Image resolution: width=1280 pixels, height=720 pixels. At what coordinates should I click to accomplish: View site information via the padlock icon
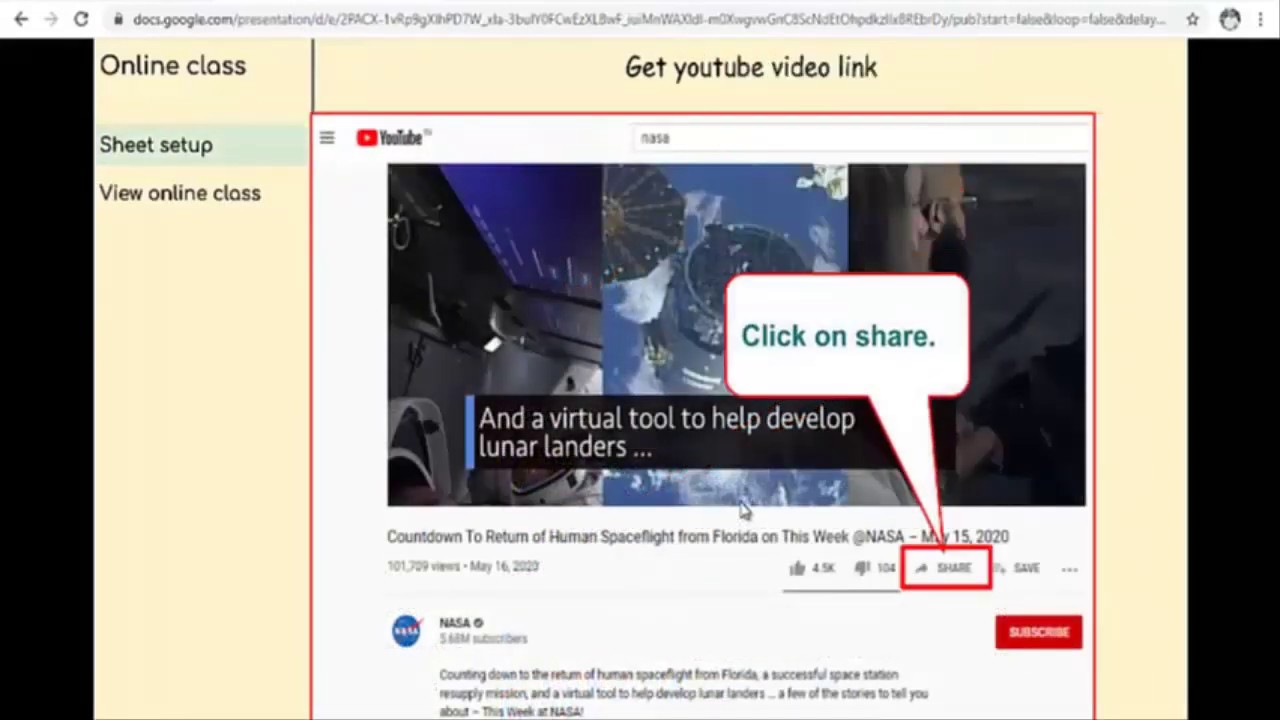pos(118,19)
